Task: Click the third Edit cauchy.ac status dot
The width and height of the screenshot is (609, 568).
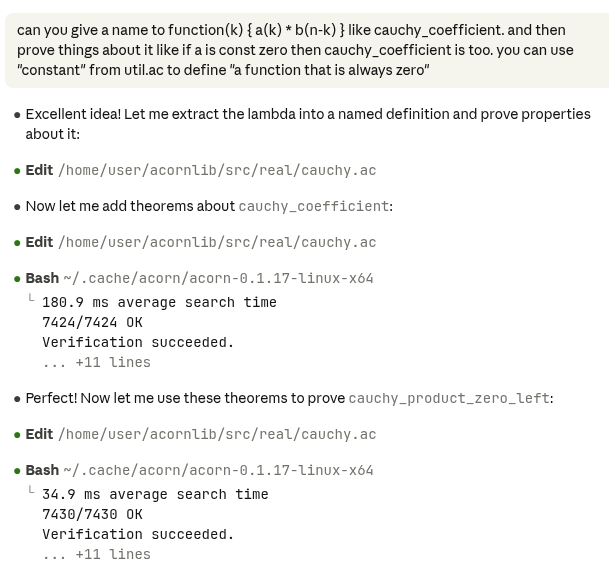Action: (17, 435)
